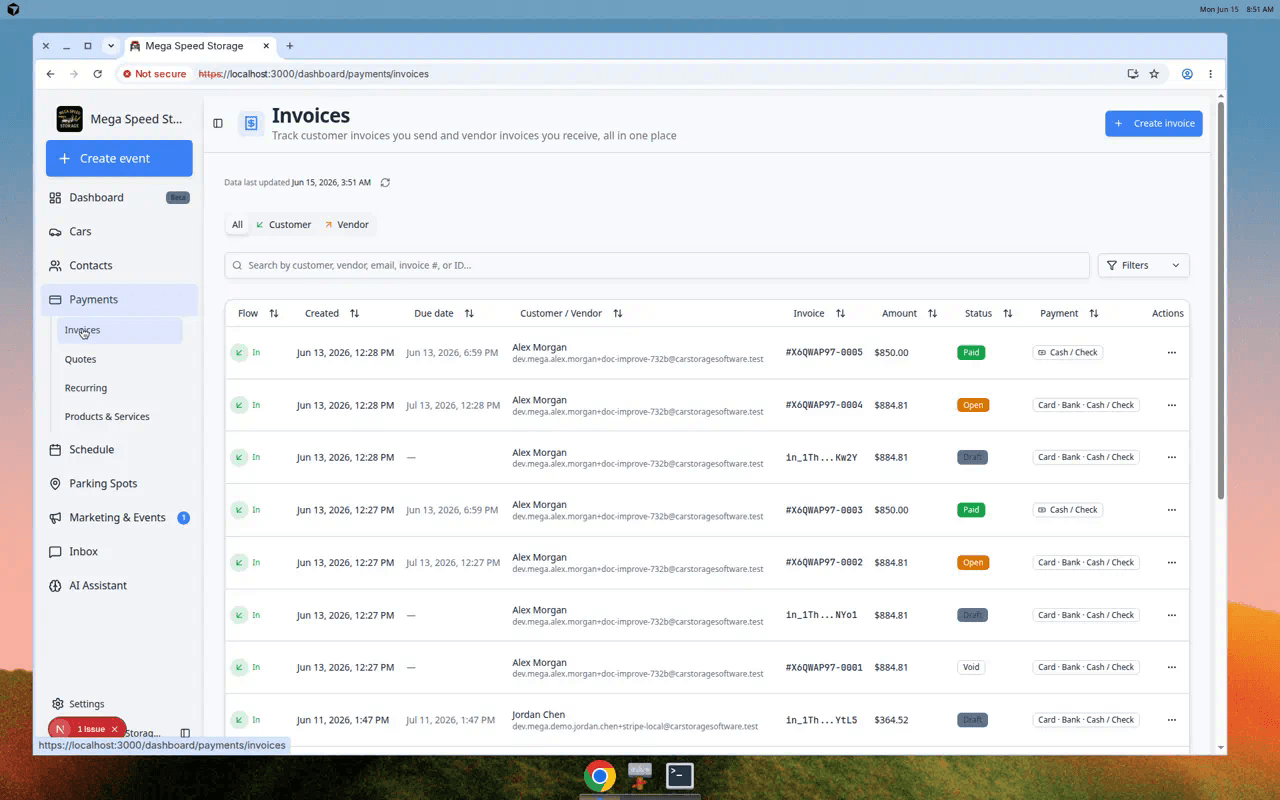Open a new browser tab
Image resolution: width=1280 pixels, height=800 pixels.
[290, 46]
